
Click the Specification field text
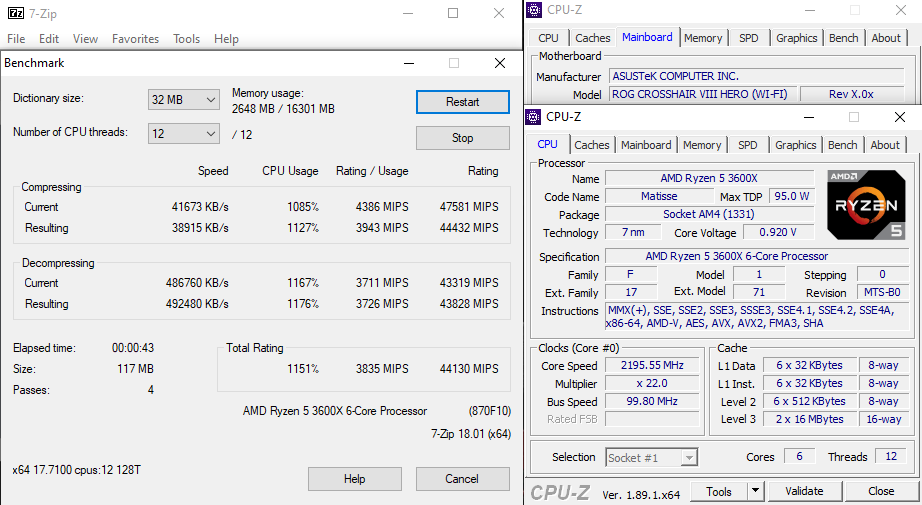pyautogui.click(x=757, y=256)
